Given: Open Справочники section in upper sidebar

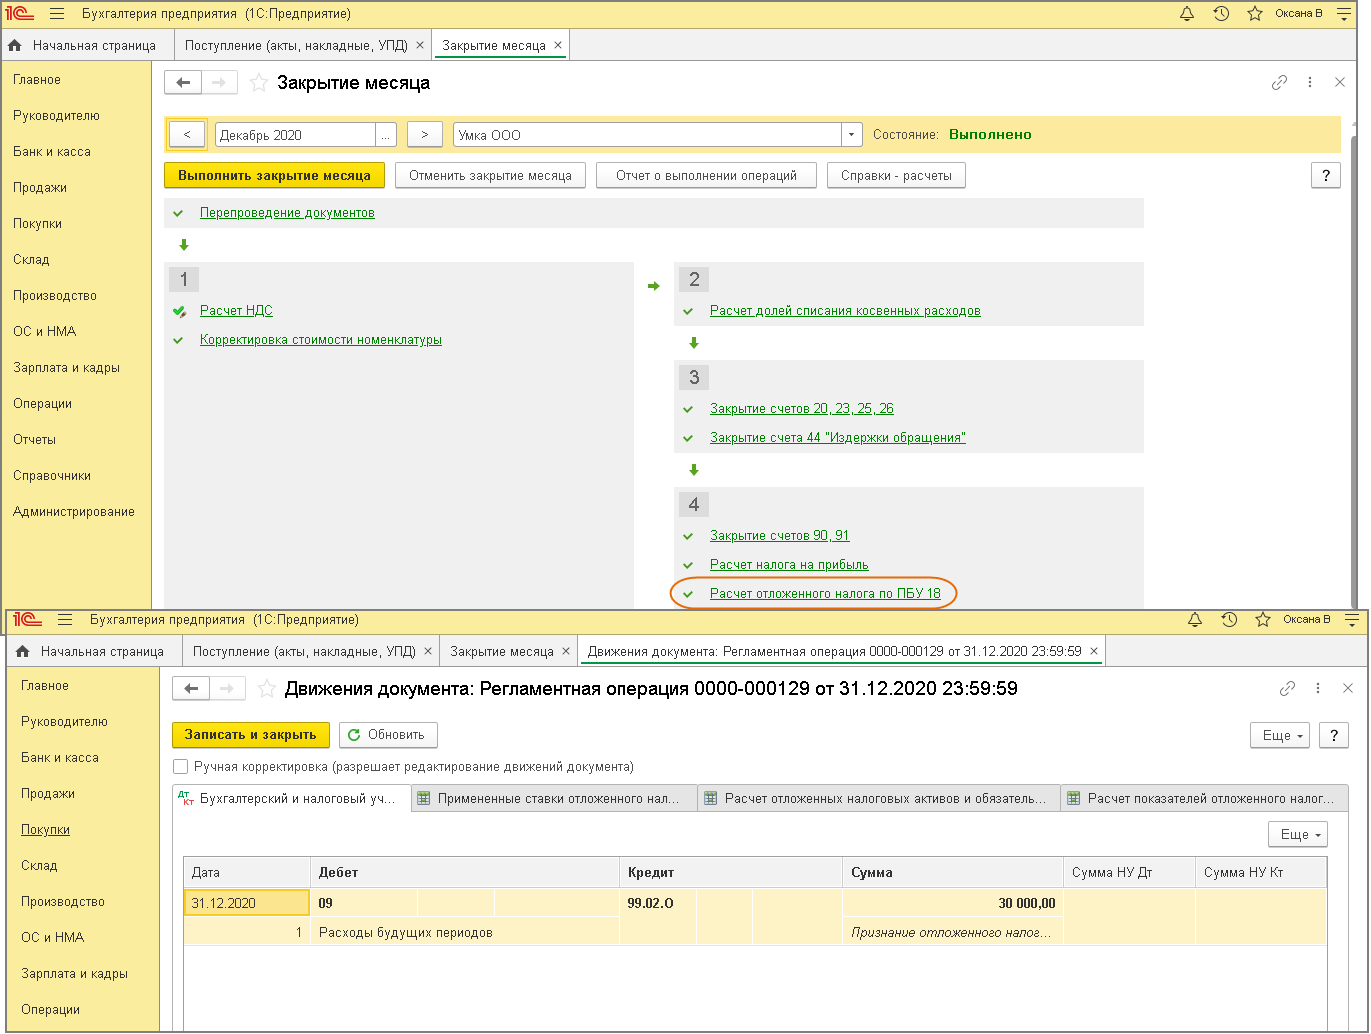Looking at the screenshot, I should [x=52, y=476].
